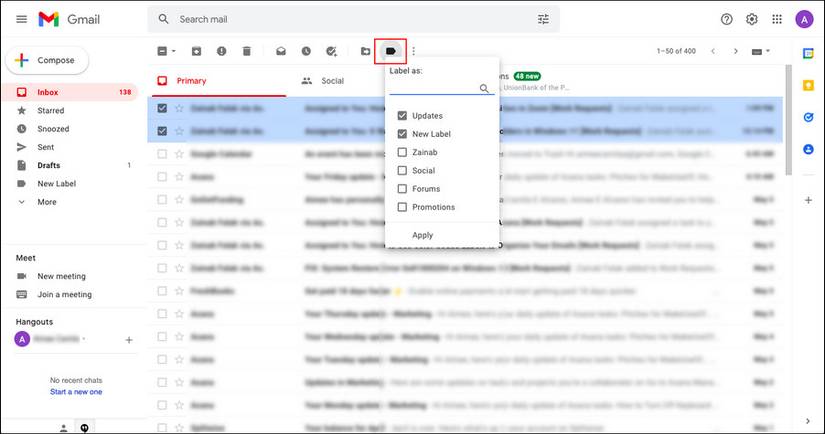The width and height of the screenshot is (825, 434).
Task: Click the Gmail logo
Action: tap(69, 19)
